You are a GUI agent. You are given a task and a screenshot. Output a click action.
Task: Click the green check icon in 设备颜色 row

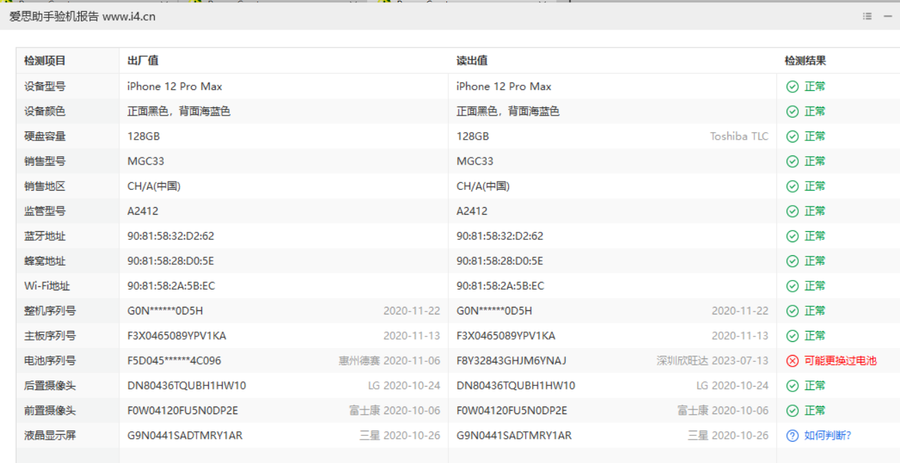pyautogui.click(x=792, y=111)
